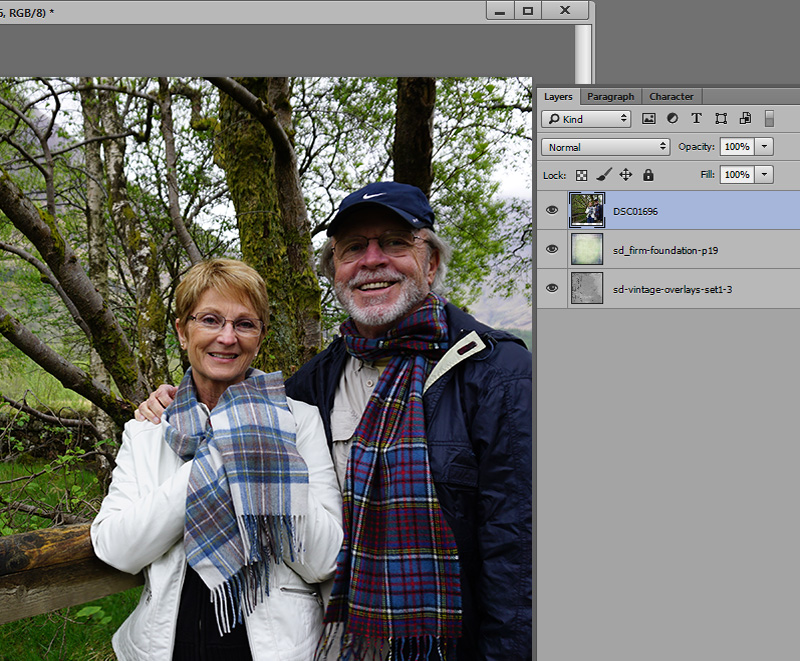Hide the sd-vintage-overlays-set1-3 layer
800x661 pixels.
[552, 288]
